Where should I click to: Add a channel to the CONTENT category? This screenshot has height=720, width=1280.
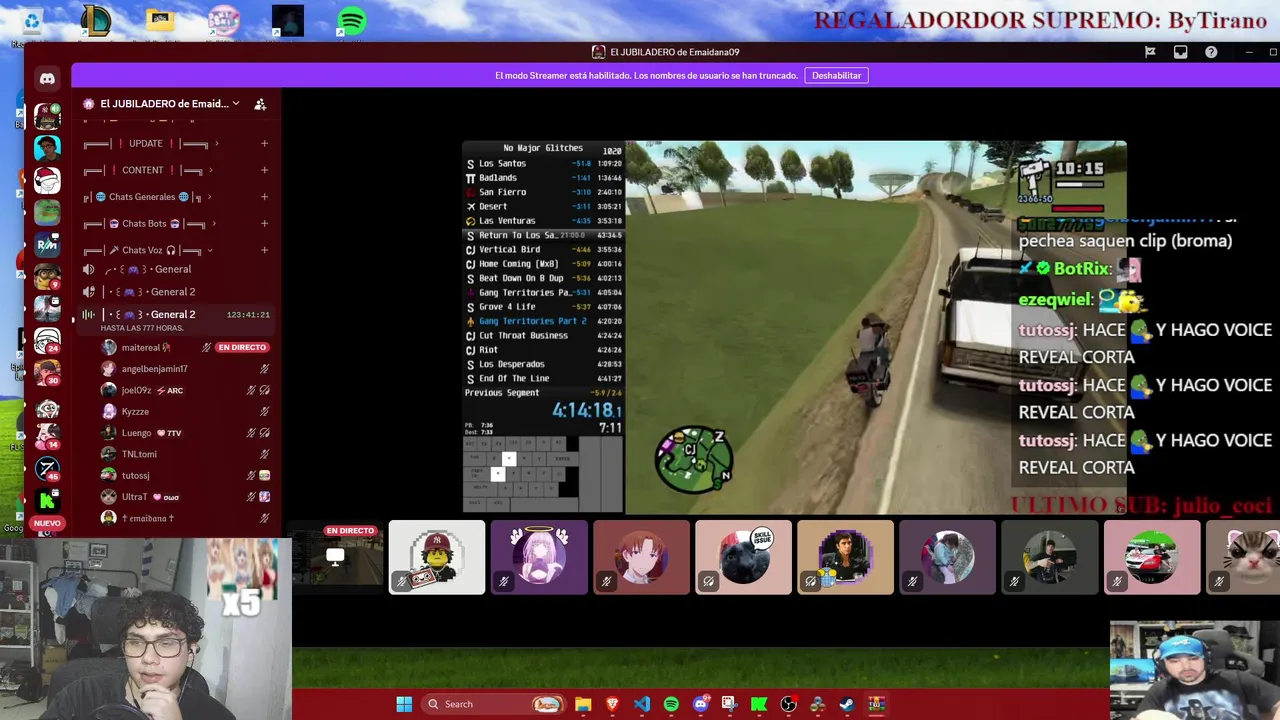(x=264, y=170)
